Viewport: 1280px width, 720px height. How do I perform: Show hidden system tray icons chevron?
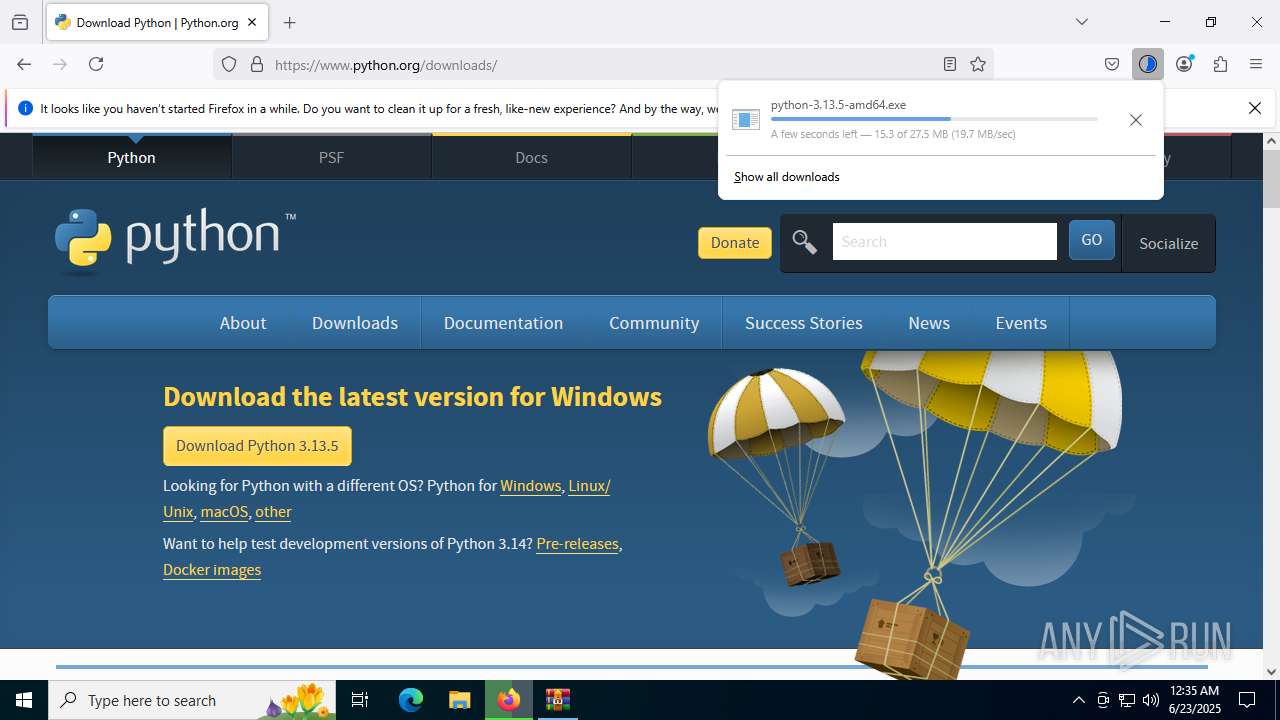tap(1078, 700)
